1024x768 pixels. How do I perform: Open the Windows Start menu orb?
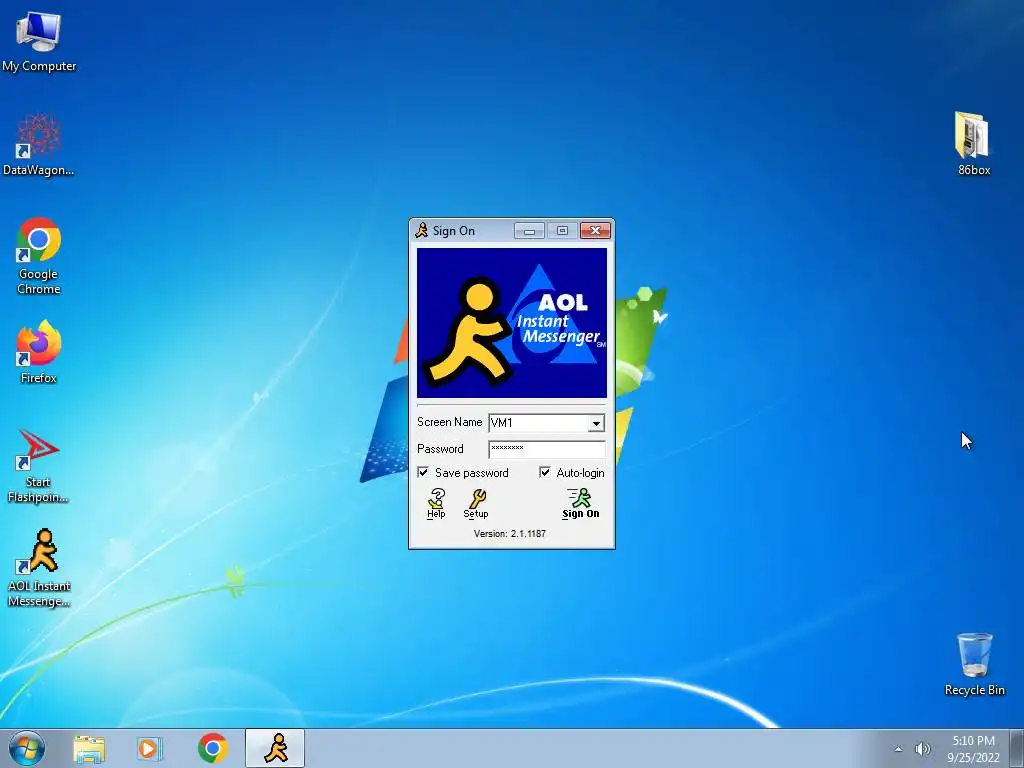click(27, 748)
